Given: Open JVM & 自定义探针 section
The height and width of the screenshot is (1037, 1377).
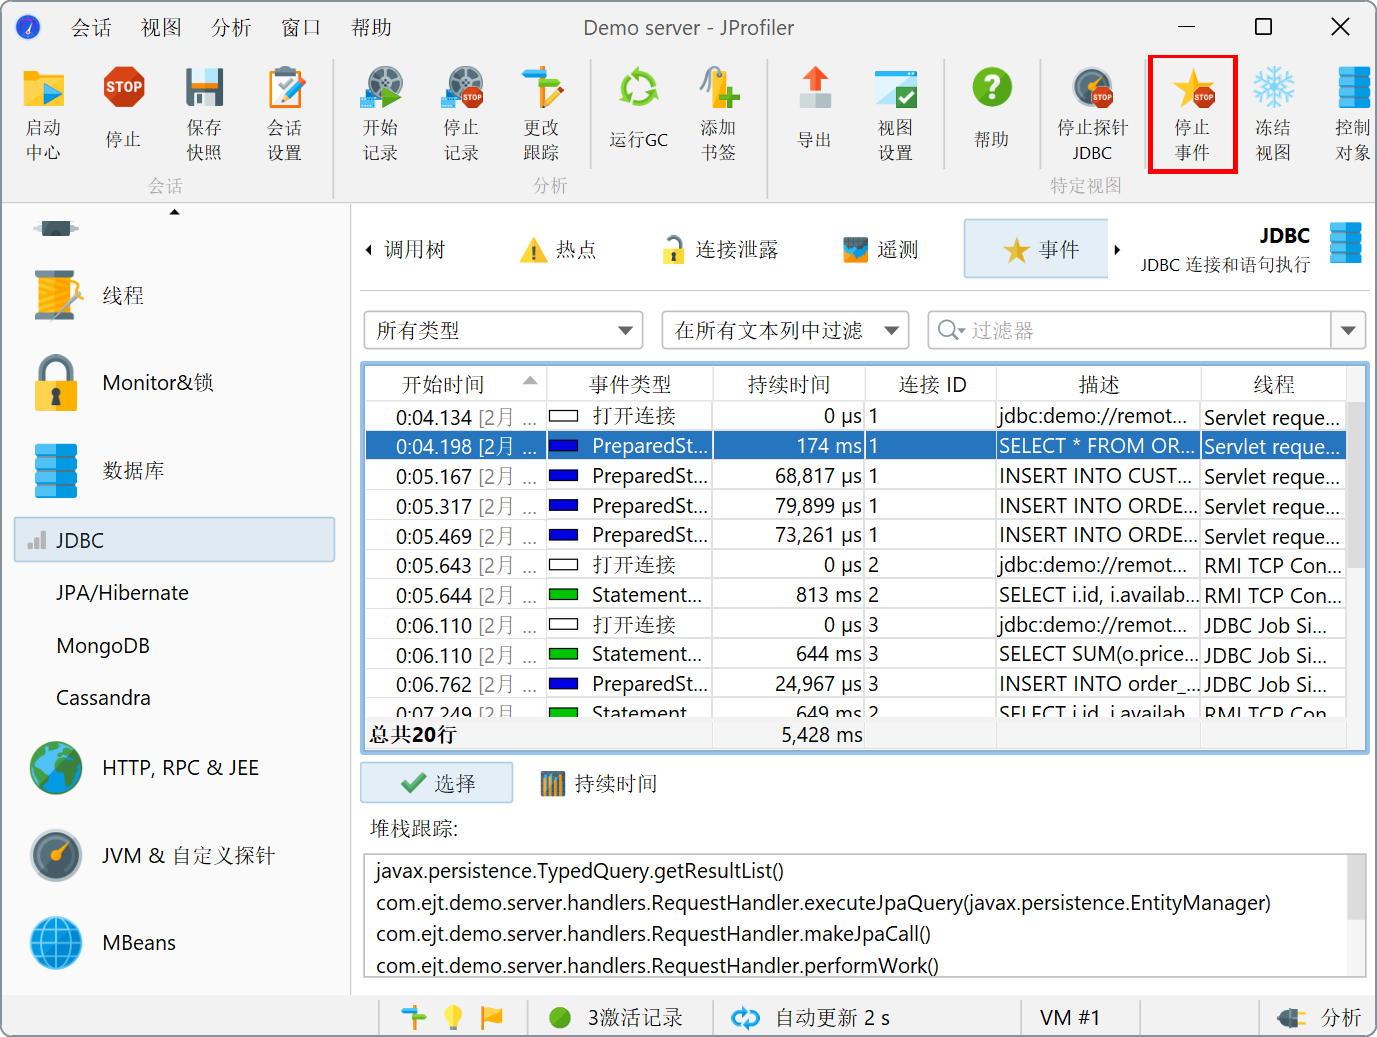Looking at the screenshot, I should point(153,856).
